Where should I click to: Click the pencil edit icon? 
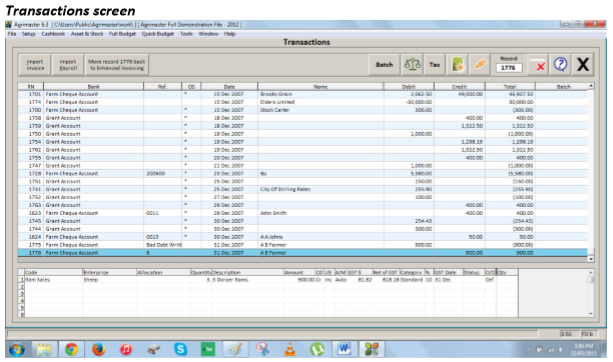point(480,65)
